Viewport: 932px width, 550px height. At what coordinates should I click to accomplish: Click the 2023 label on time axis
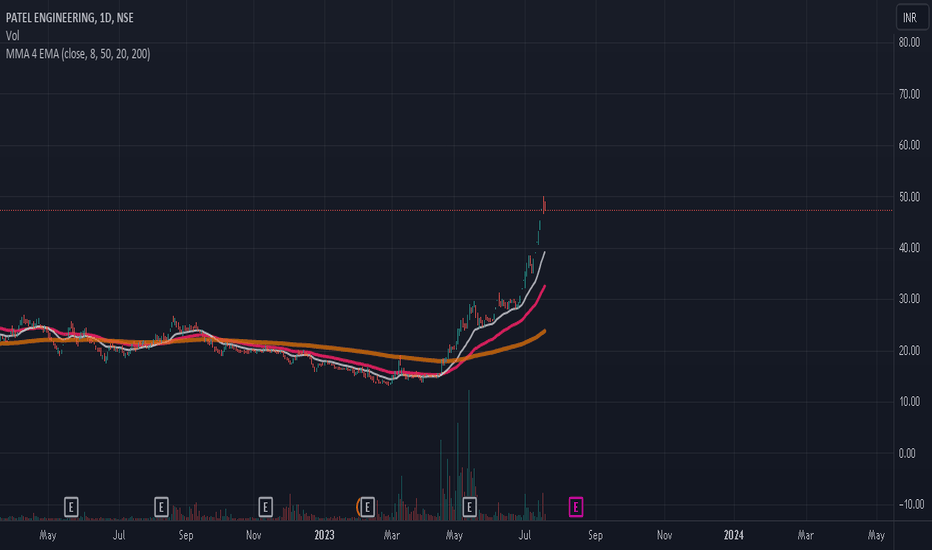(x=324, y=535)
